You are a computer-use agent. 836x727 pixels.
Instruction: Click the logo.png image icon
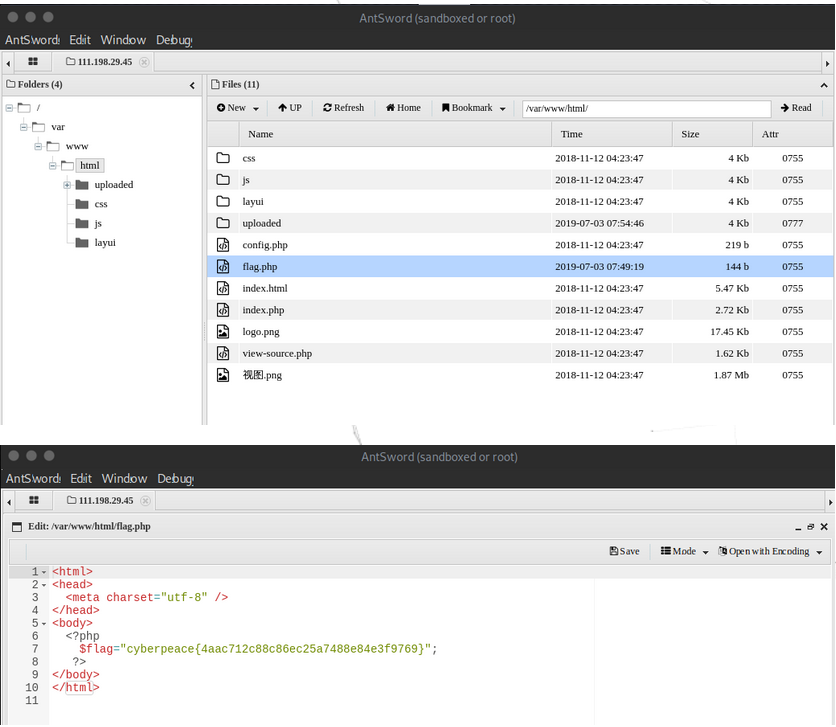point(223,332)
